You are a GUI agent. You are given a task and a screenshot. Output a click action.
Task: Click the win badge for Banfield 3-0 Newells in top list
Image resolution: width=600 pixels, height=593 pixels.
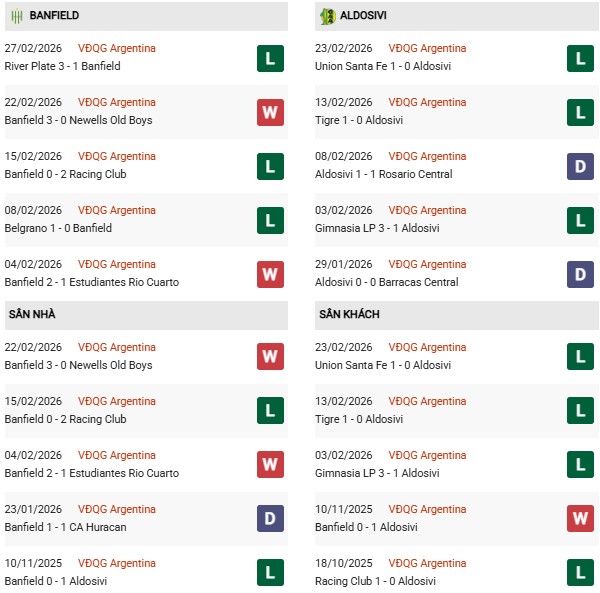coord(270,112)
